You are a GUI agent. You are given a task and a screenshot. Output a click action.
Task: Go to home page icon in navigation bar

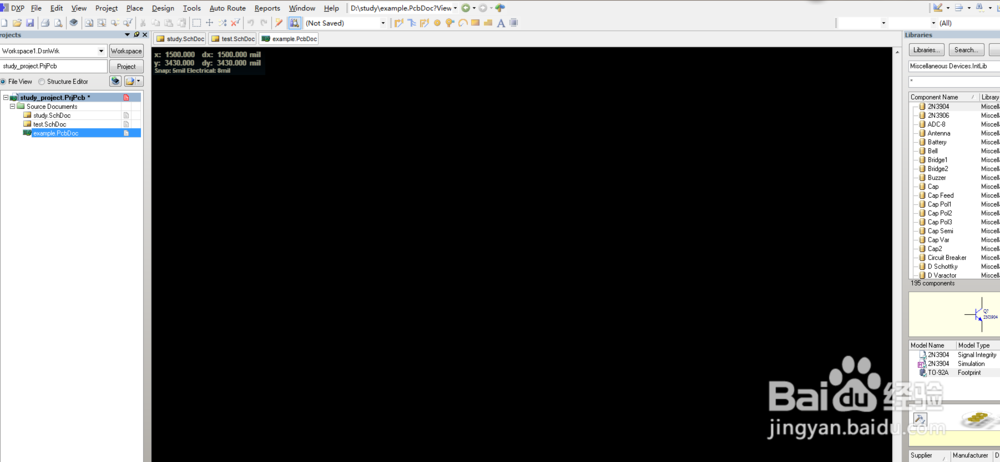[x=500, y=8]
